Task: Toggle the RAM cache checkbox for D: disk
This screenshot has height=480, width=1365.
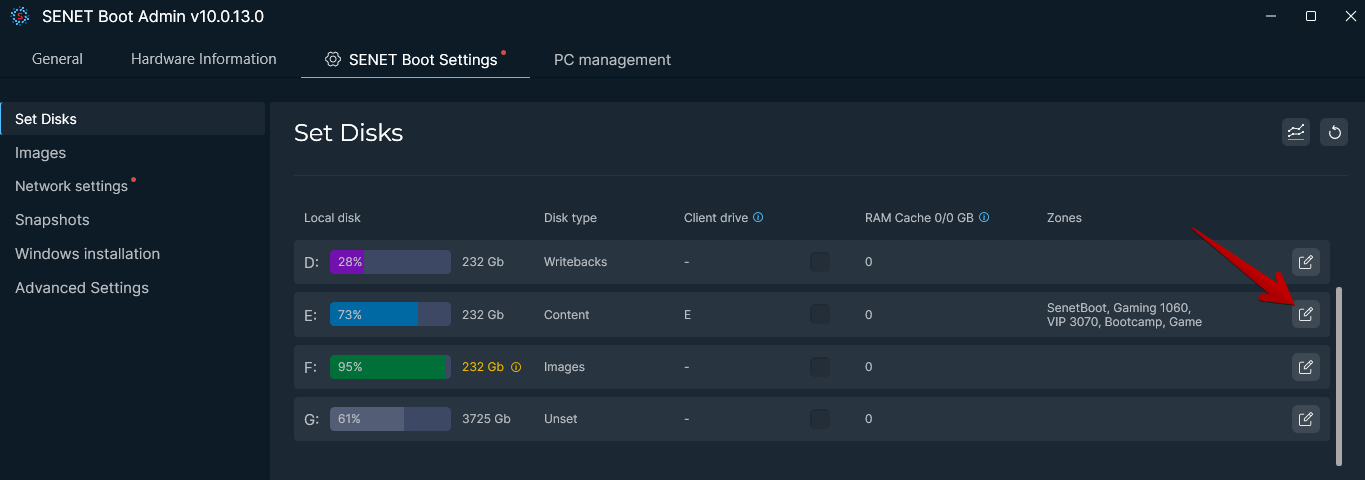Action: pyautogui.click(x=819, y=262)
